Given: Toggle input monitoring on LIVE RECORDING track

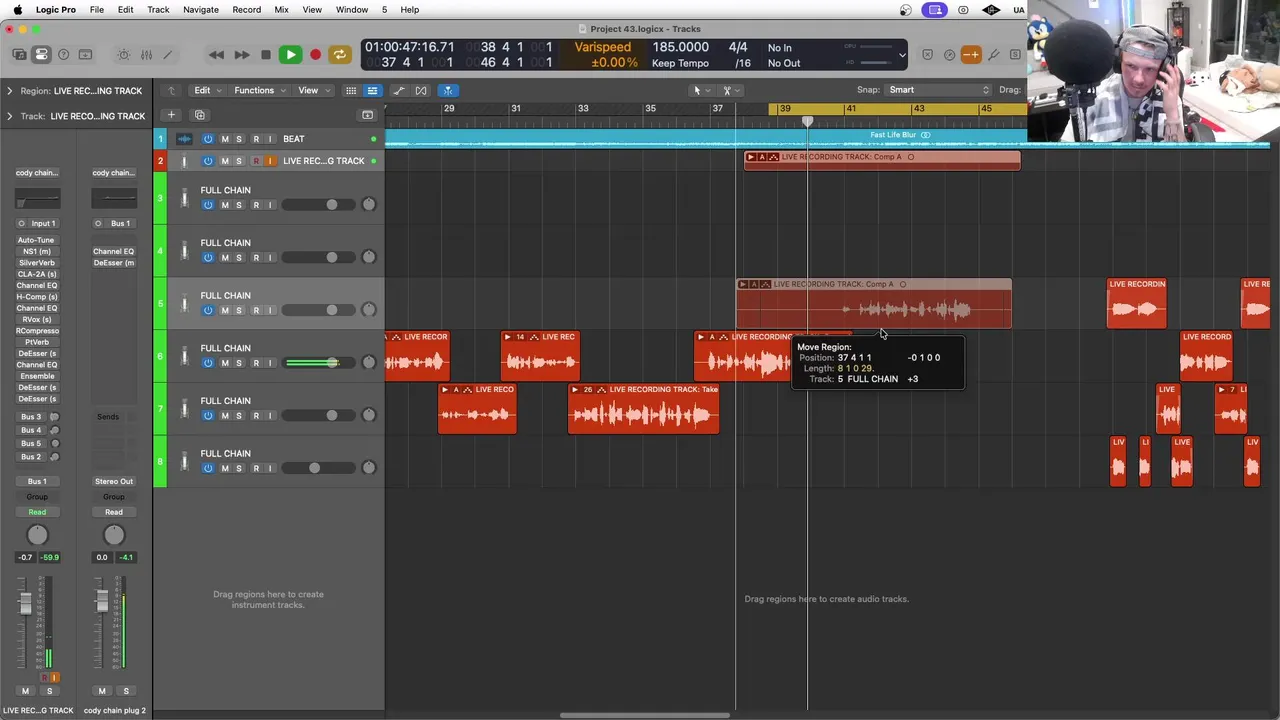Looking at the screenshot, I should pos(269,161).
